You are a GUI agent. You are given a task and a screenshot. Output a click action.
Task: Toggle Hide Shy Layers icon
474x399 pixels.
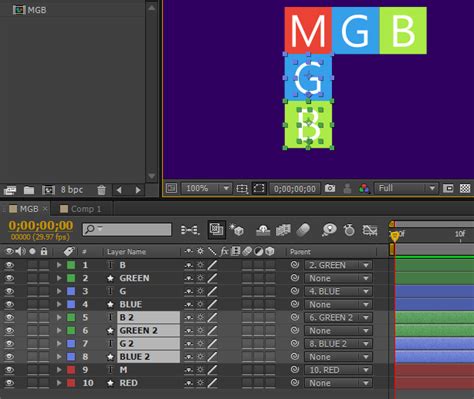[263, 230]
